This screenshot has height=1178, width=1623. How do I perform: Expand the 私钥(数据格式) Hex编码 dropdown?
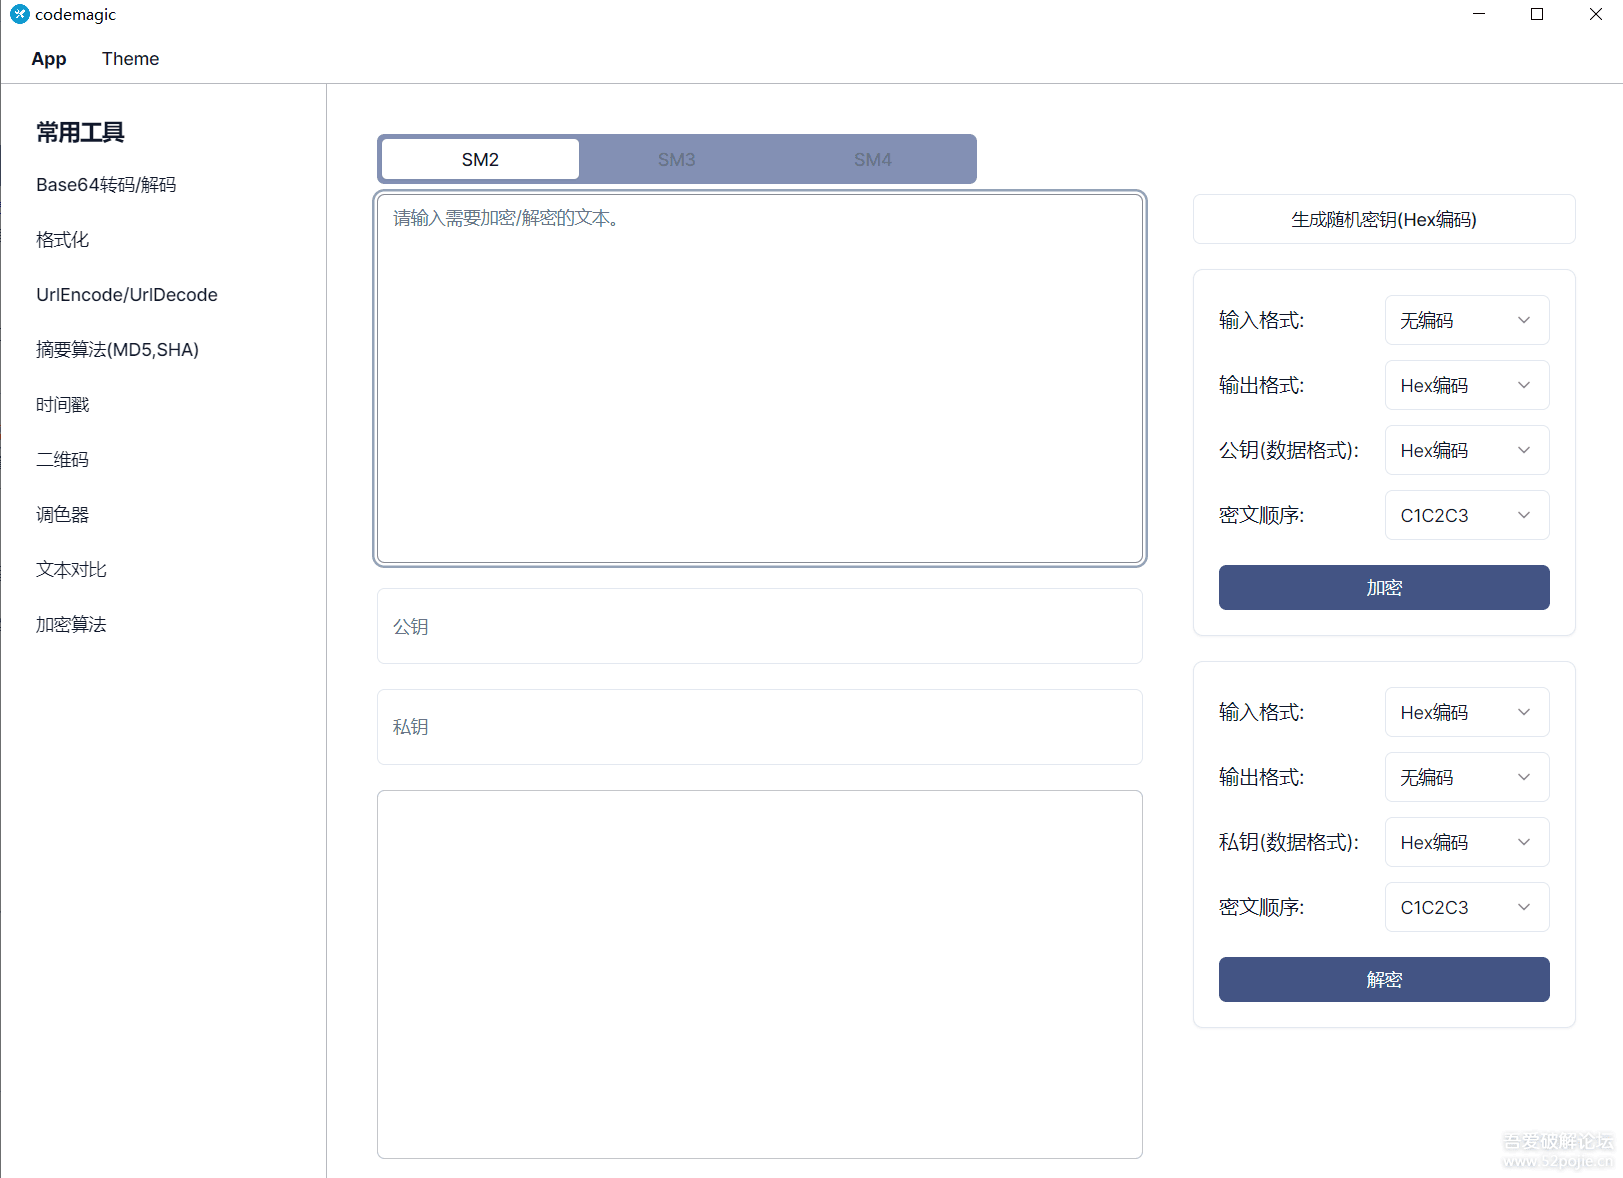click(1466, 842)
